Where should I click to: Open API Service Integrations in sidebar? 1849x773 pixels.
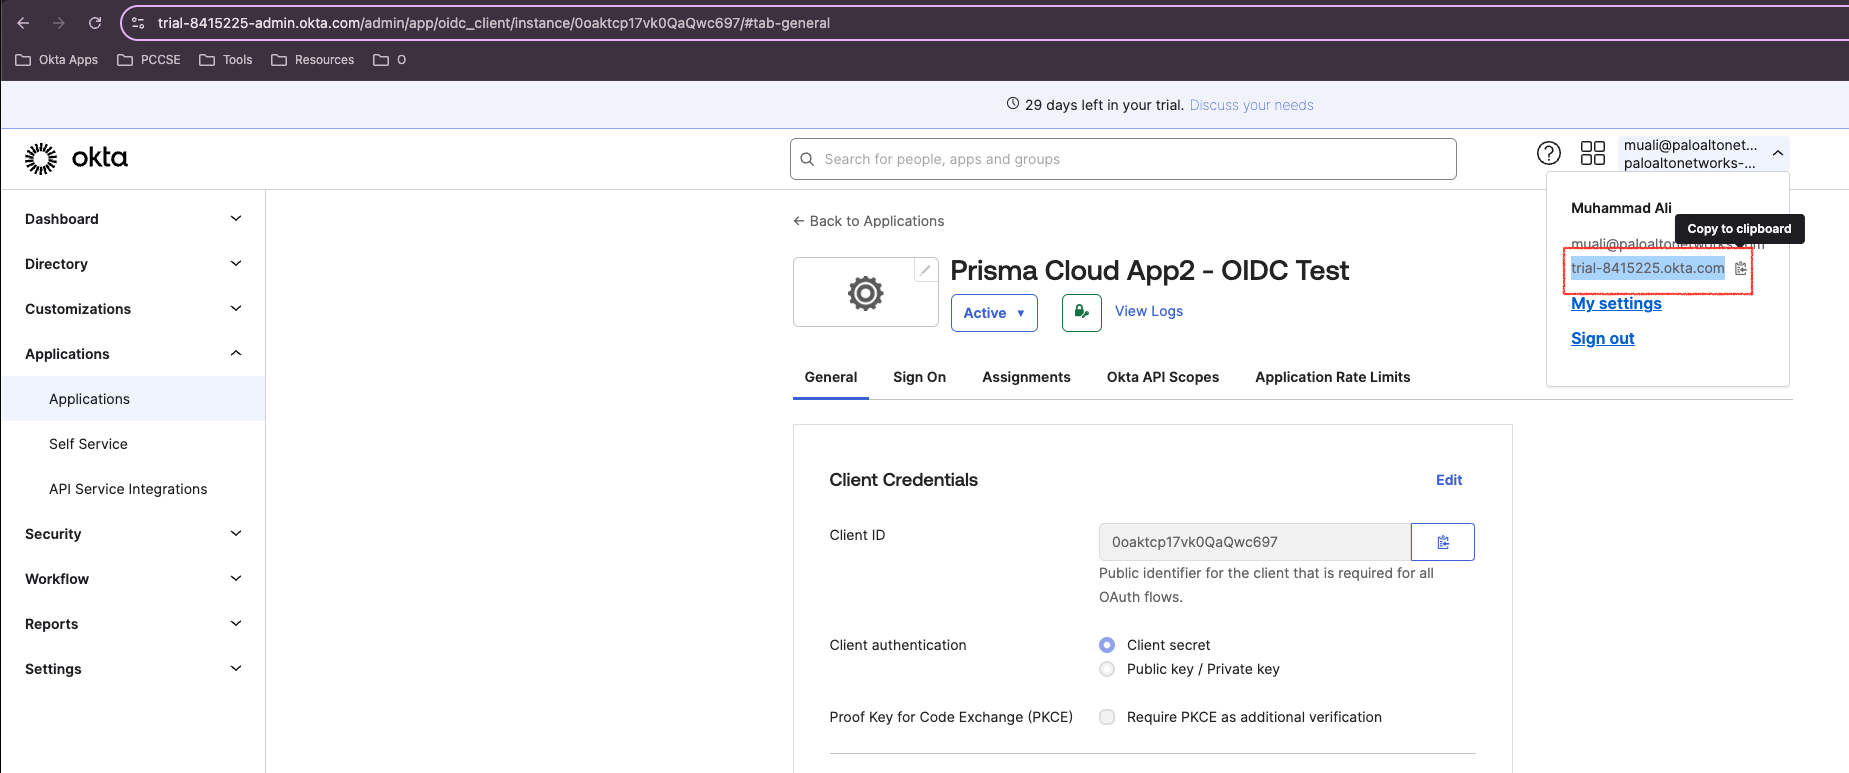click(x=128, y=489)
